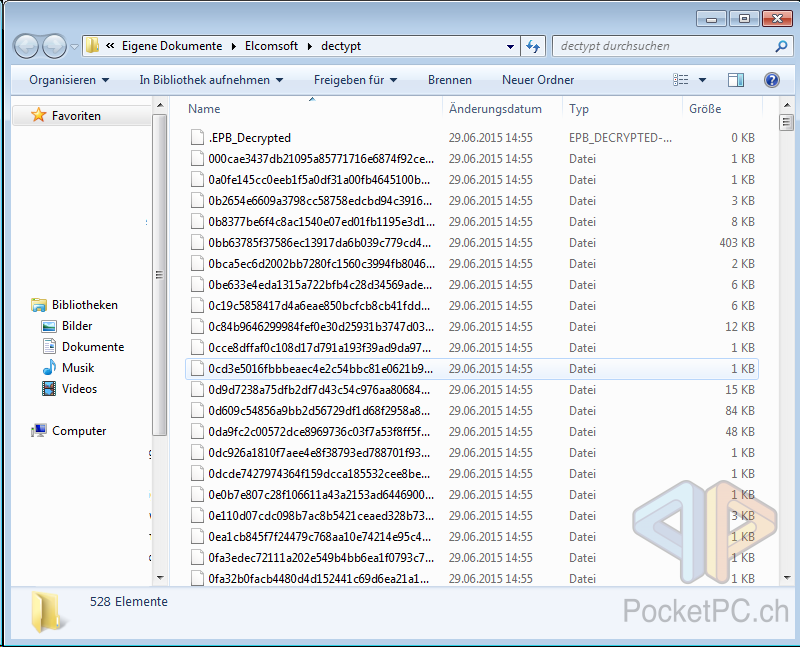This screenshot has height=647, width=800.
Task: Open help with the question mark icon
Action: 771,80
